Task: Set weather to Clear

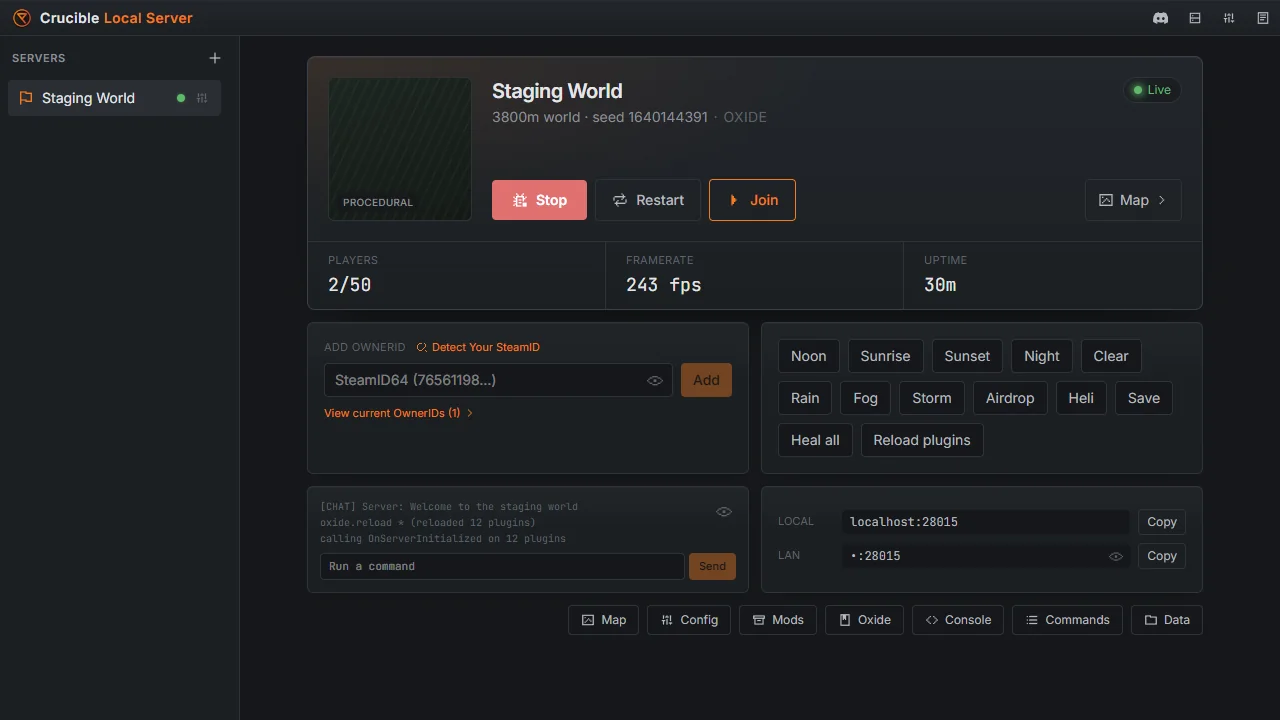Action: pyautogui.click(x=1111, y=356)
